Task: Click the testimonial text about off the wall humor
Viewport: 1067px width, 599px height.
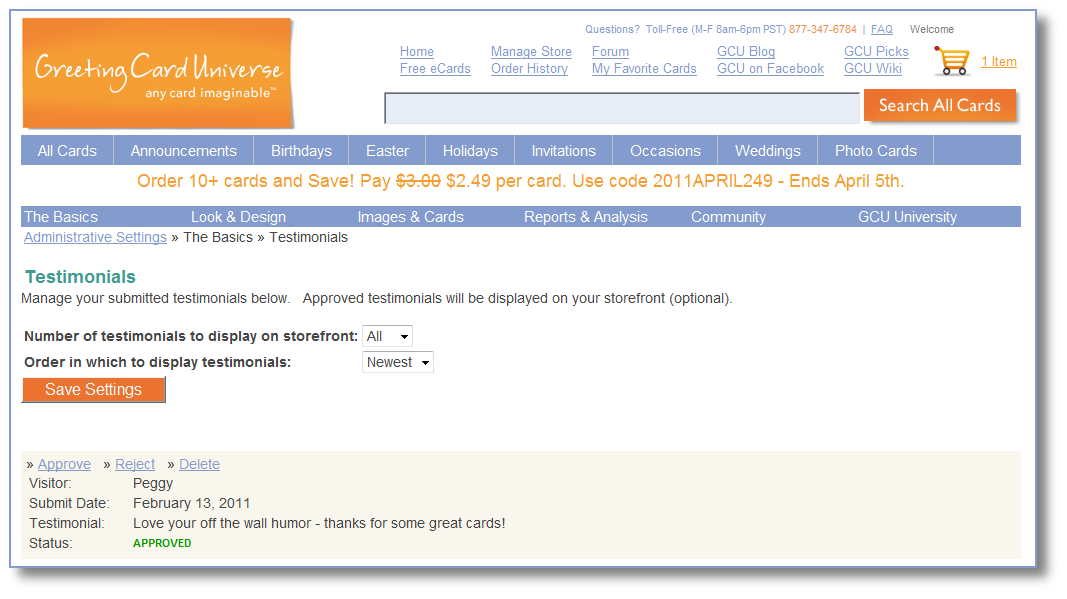Action: tap(319, 523)
